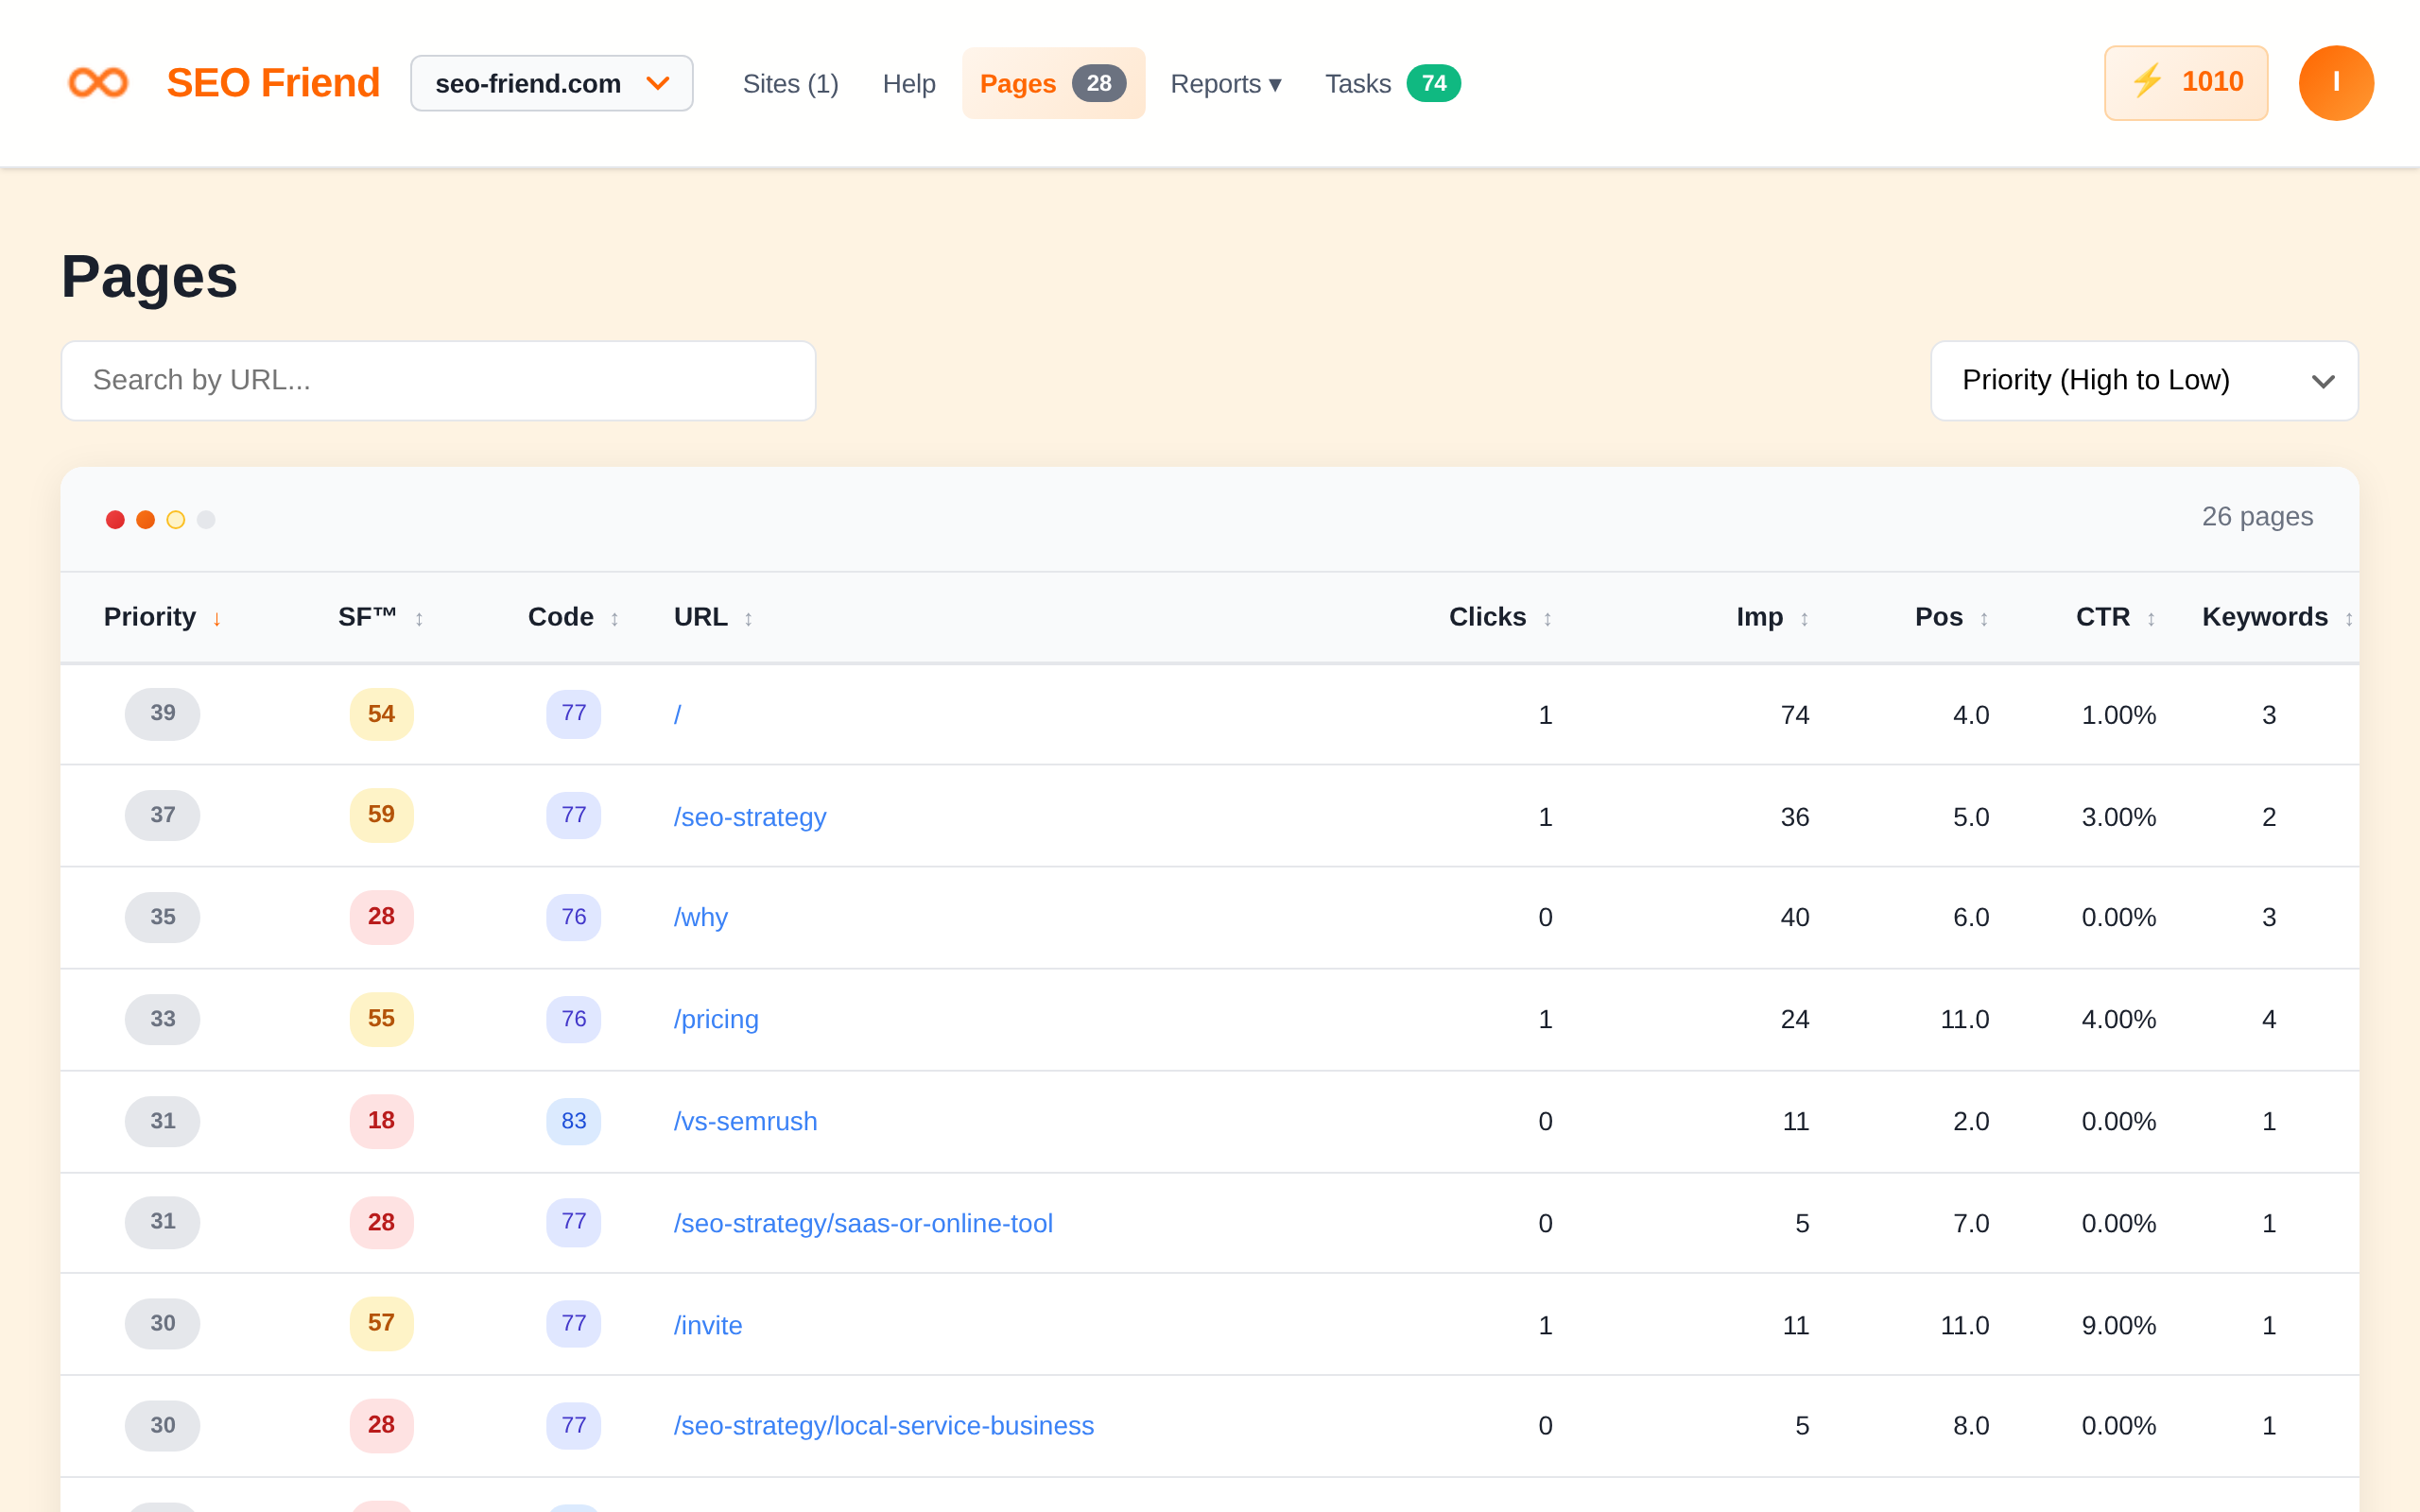Click the Search by URL field
Image resolution: width=2420 pixels, height=1512 pixels.
[x=438, y=380]
